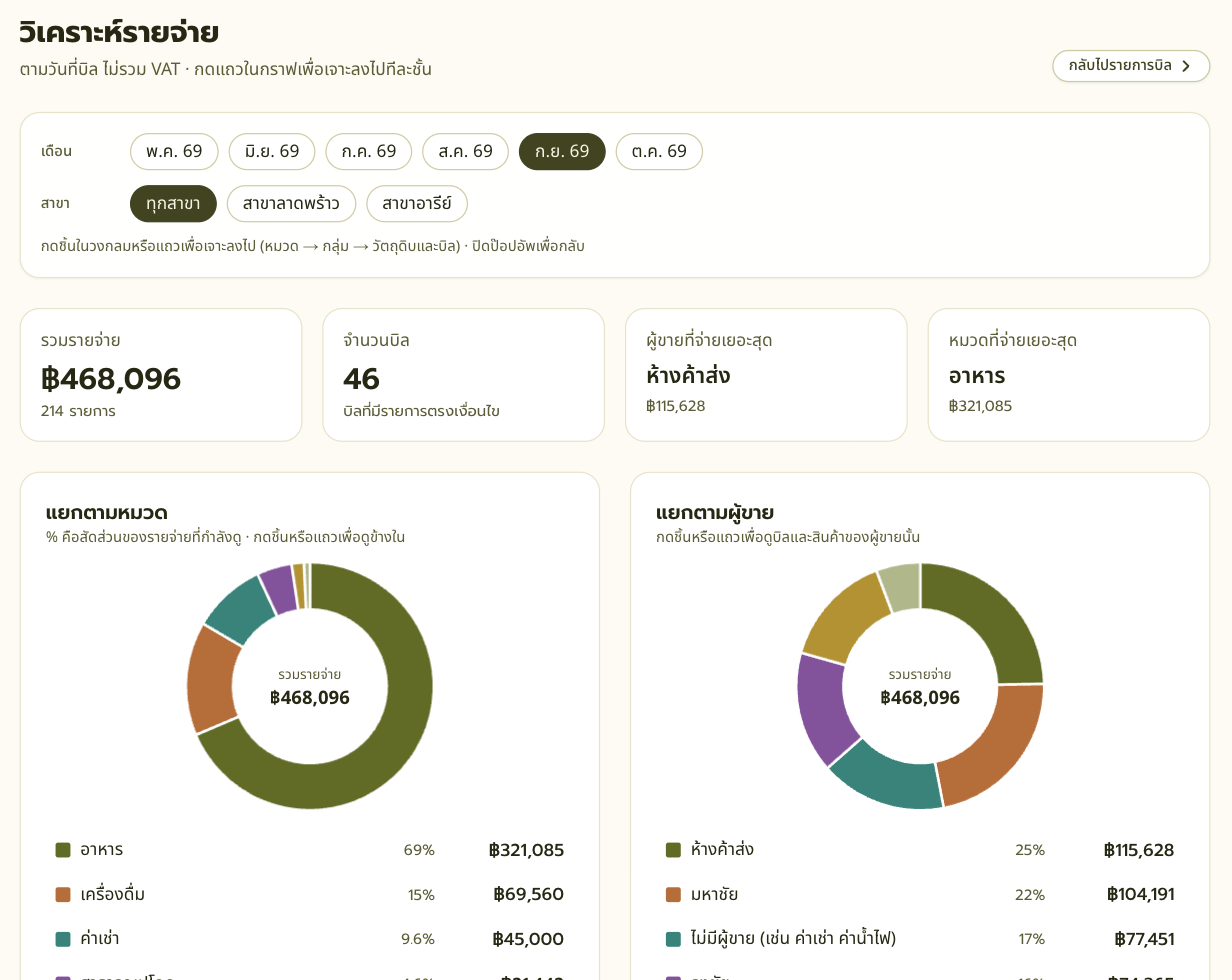The image size is (1232, 980).
Task: Go back via the กลับไปรายการบิล button
Action: tap(1131, 66)
